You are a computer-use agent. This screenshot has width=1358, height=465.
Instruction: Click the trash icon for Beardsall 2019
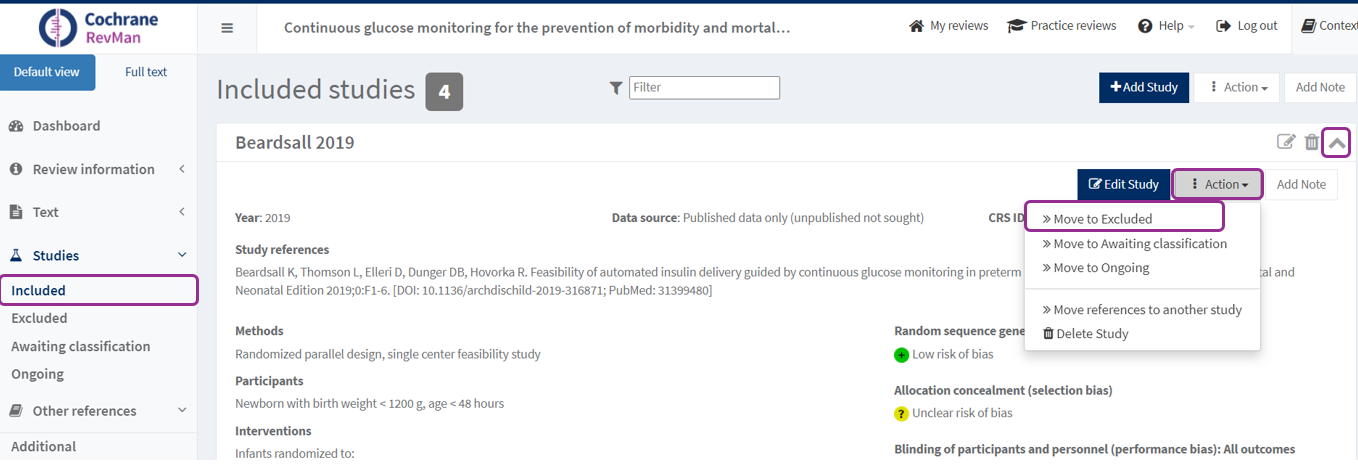[x=1311, y=142]
